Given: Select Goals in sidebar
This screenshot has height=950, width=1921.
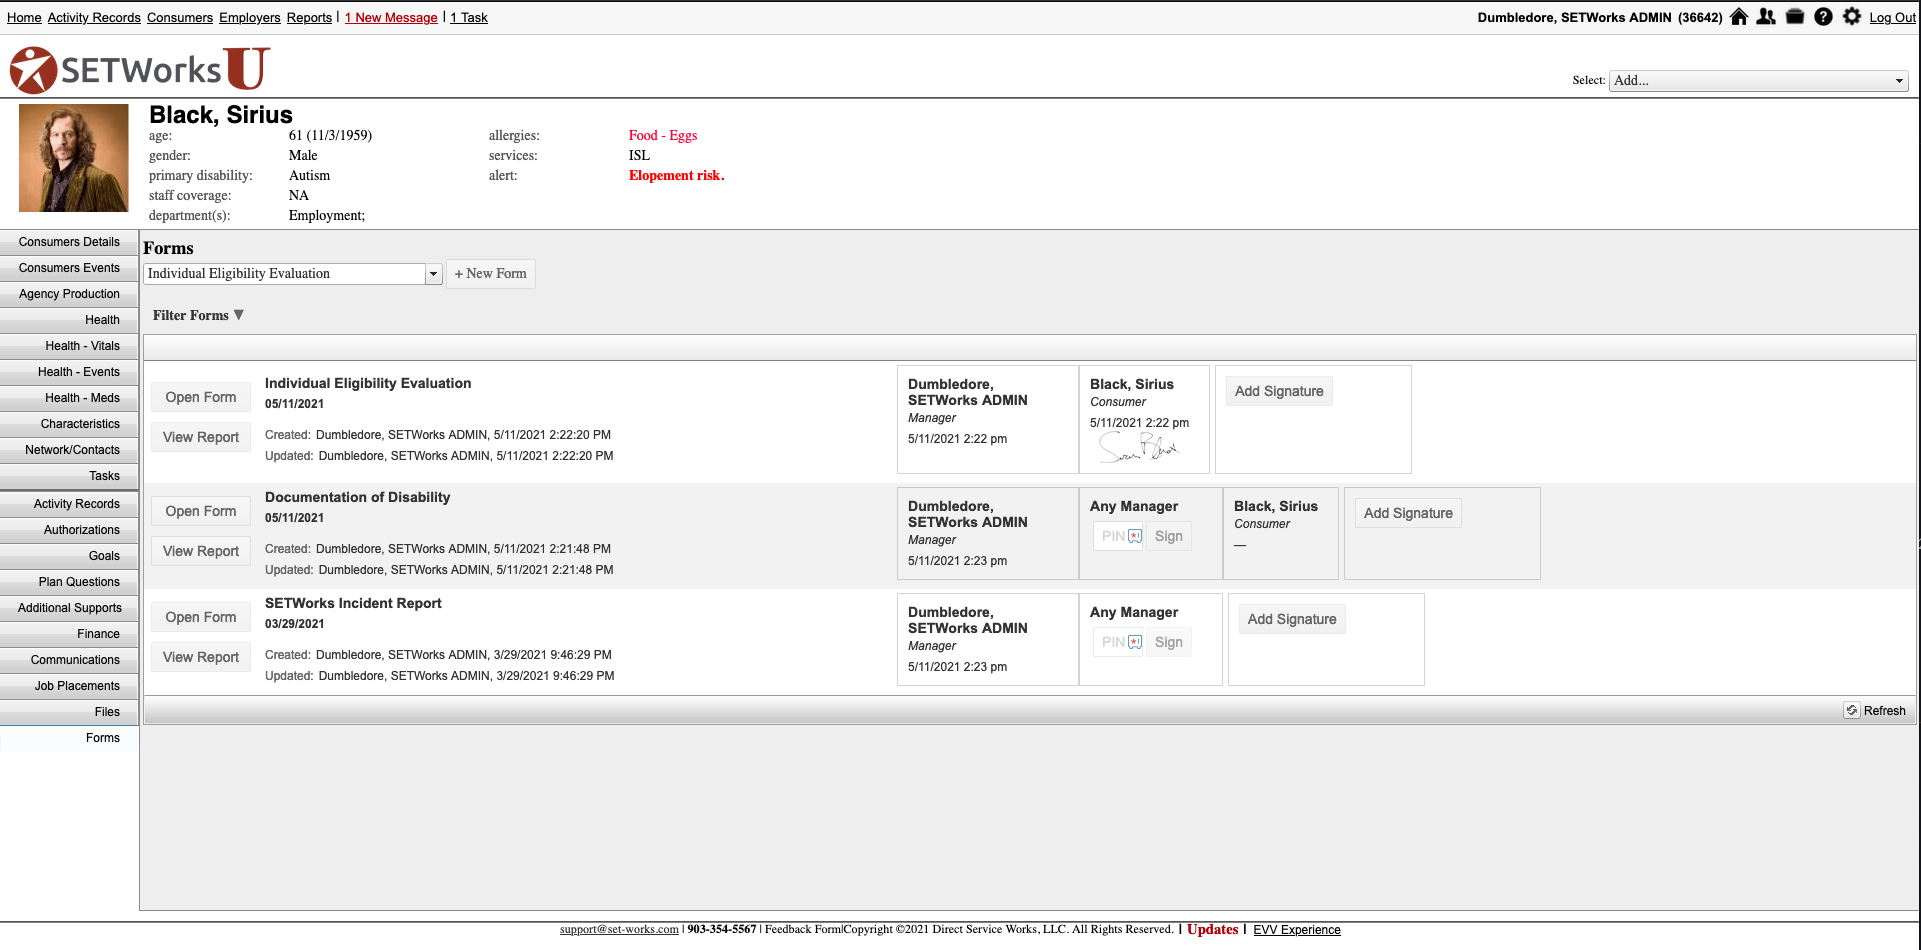Looking at the screenshot, I should (x=69, y=556).
